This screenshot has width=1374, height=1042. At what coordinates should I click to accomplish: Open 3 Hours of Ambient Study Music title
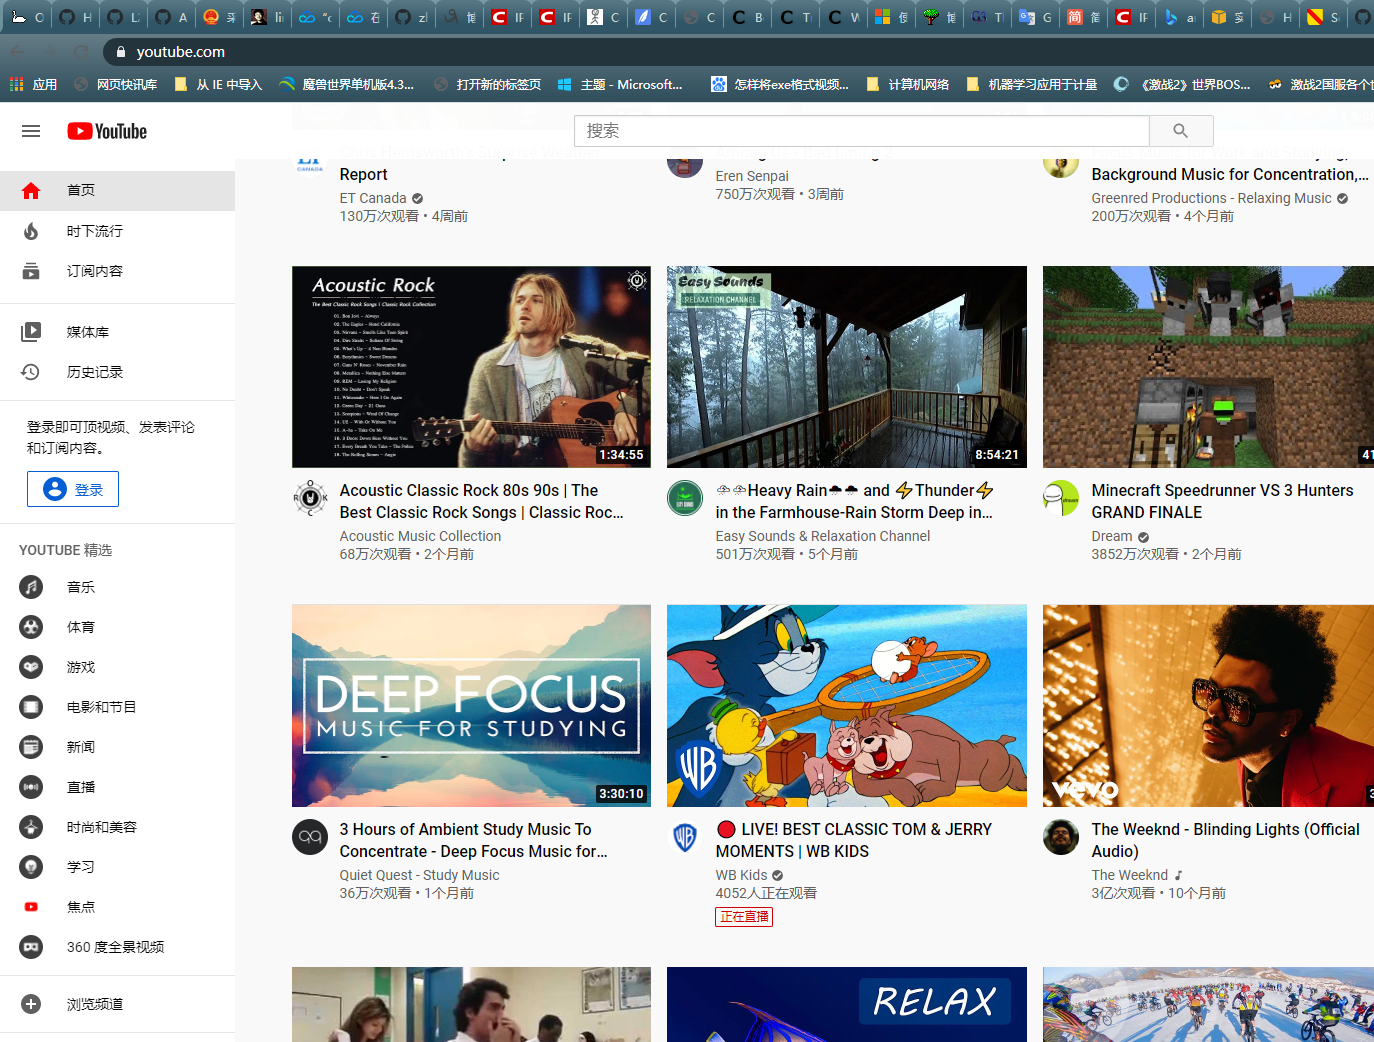[474, 840]
